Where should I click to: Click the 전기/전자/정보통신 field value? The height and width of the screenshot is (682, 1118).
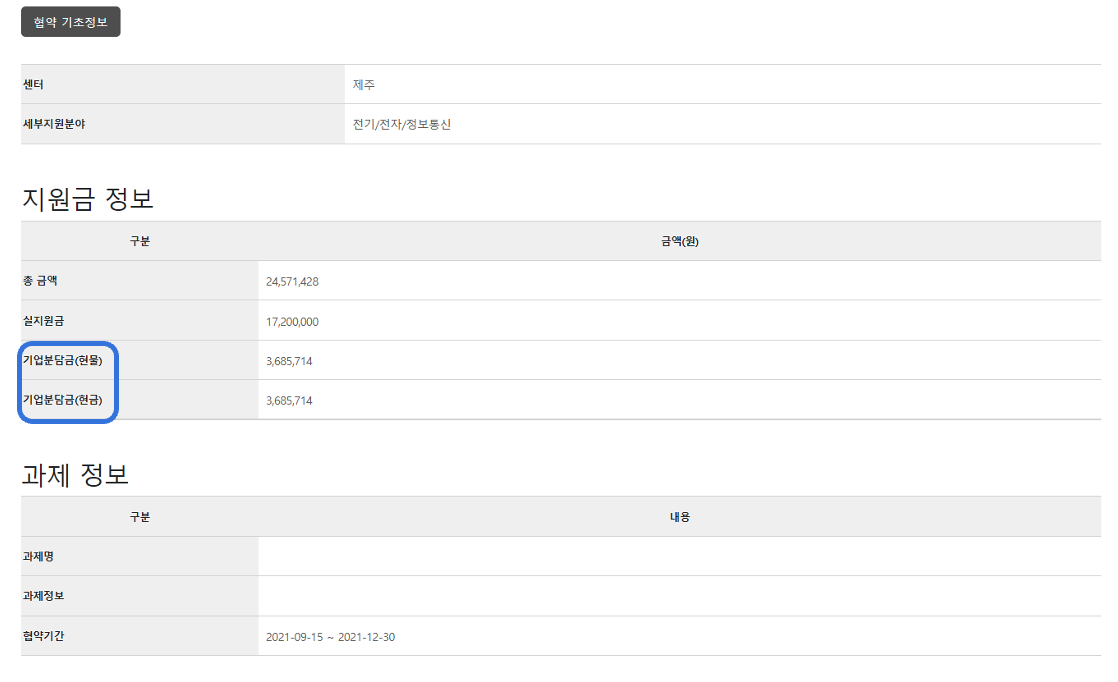click(402, 125)
